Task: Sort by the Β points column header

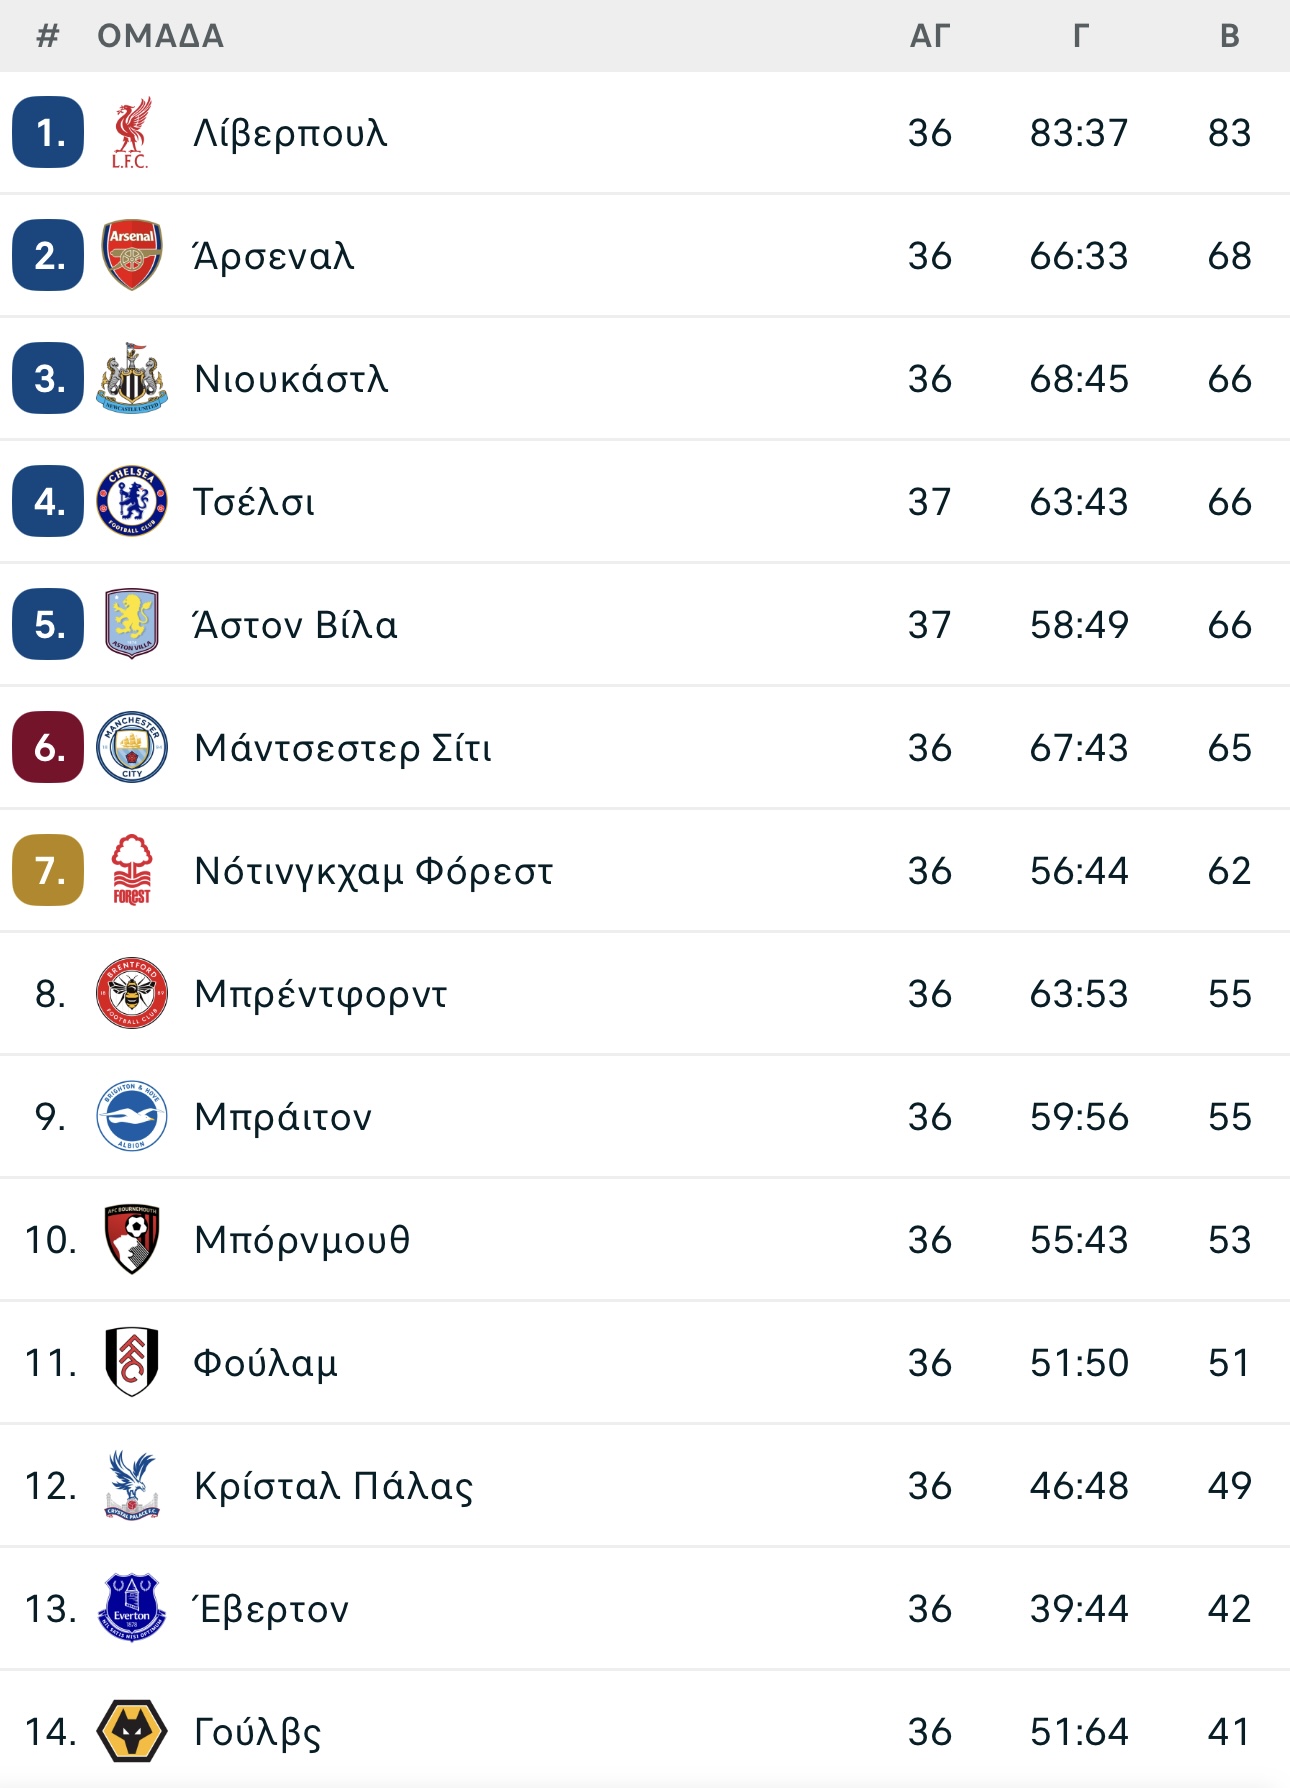Action: point(1230,36)
